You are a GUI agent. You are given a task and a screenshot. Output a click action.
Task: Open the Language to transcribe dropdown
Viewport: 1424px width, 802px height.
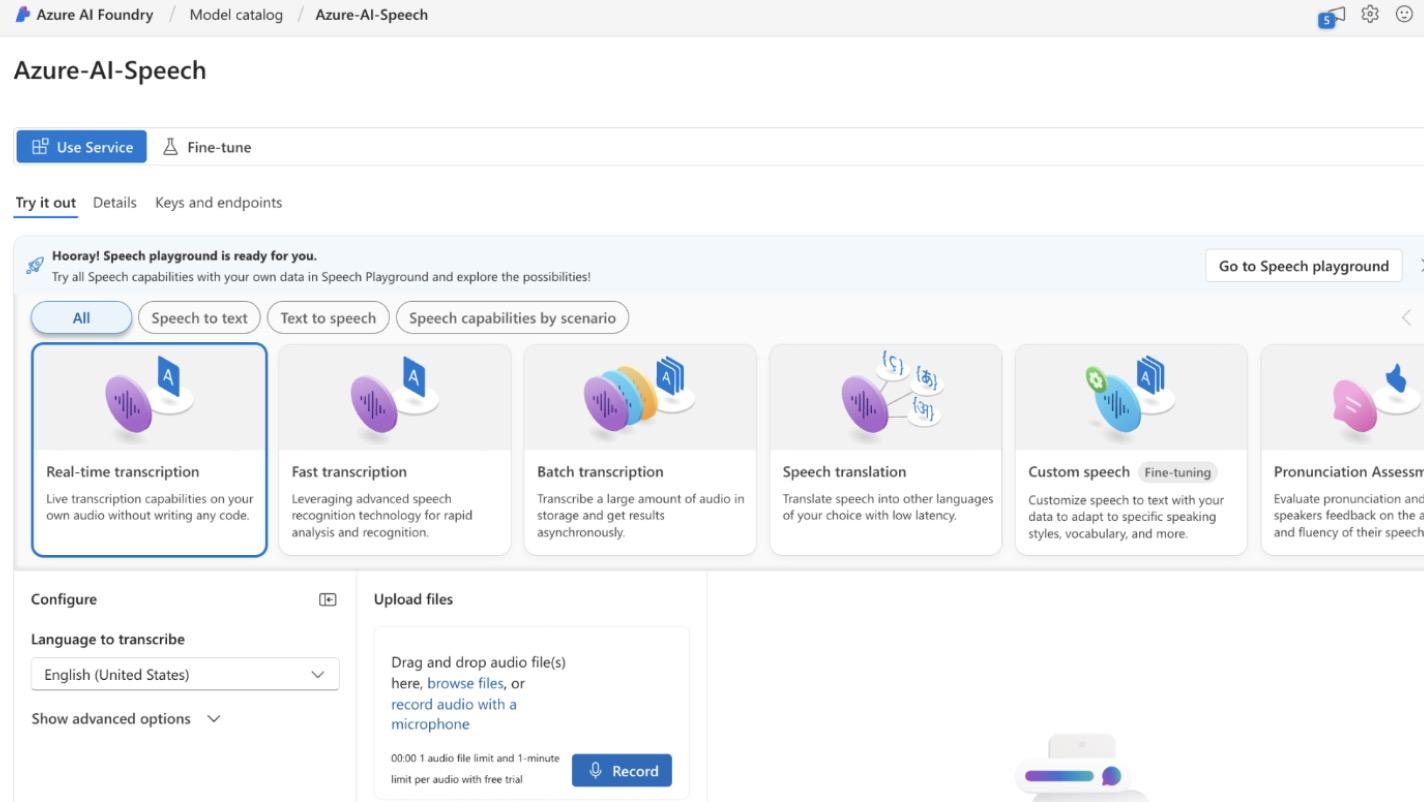pos(184,674)
